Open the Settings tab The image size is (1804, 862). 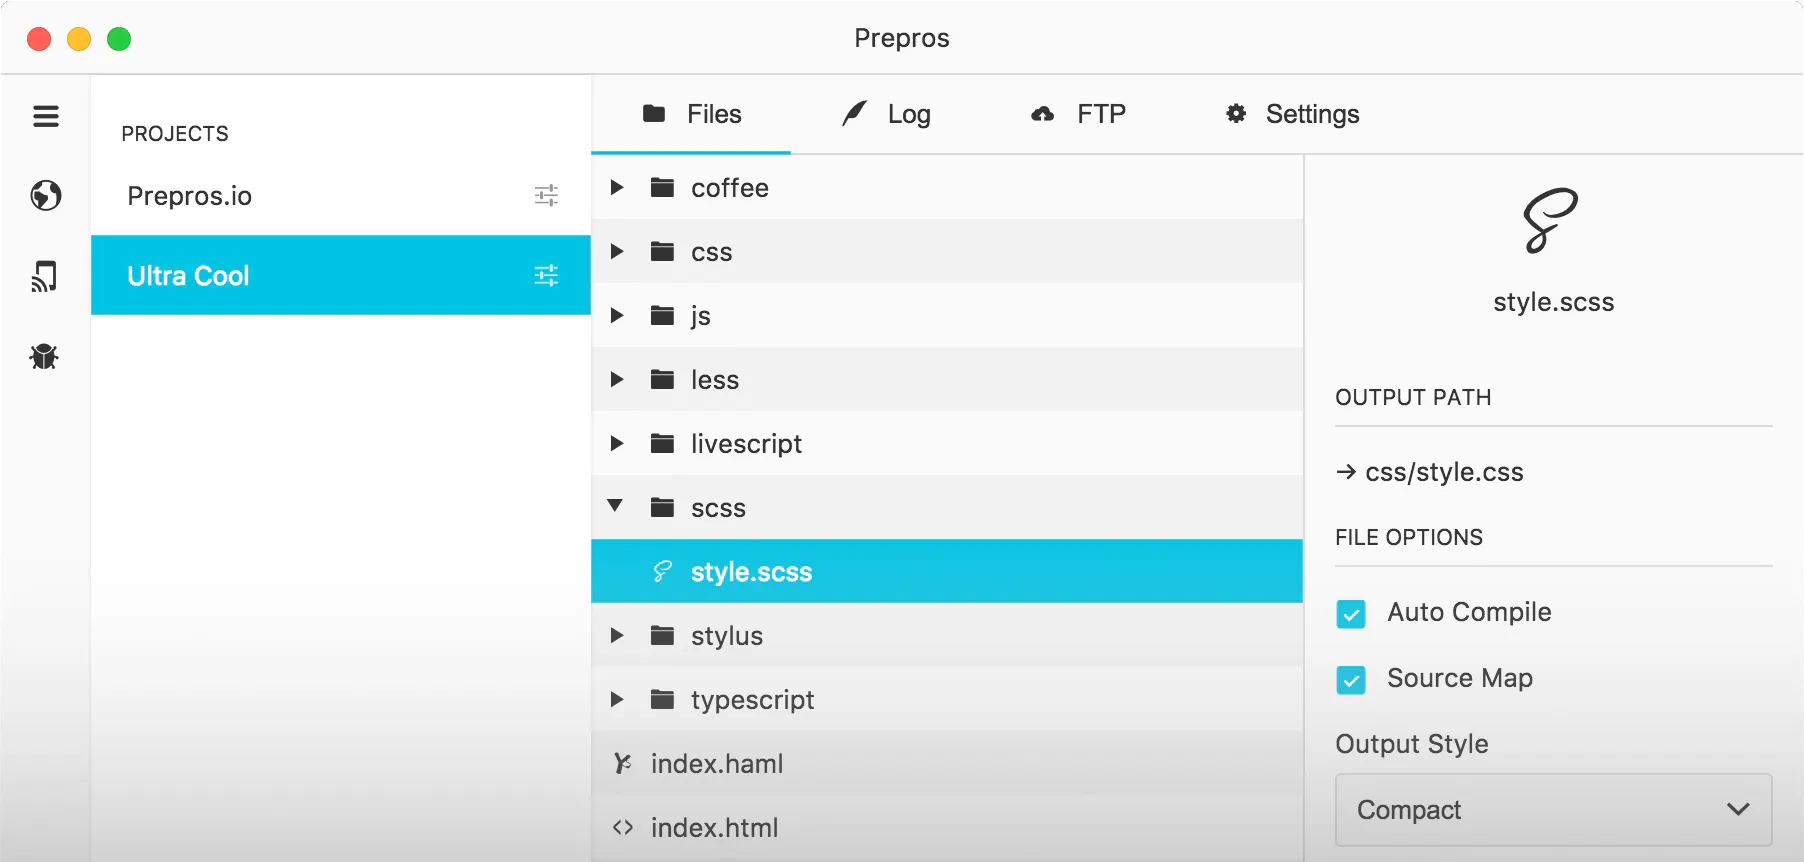coord(1292,114)
